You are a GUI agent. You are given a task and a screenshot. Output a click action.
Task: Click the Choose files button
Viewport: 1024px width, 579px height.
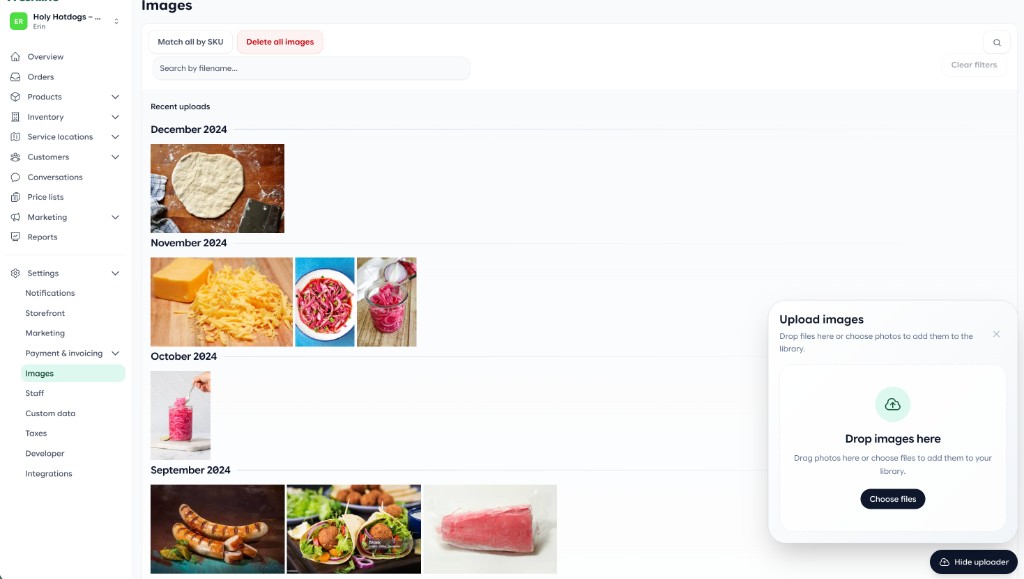tap(892, 499)
